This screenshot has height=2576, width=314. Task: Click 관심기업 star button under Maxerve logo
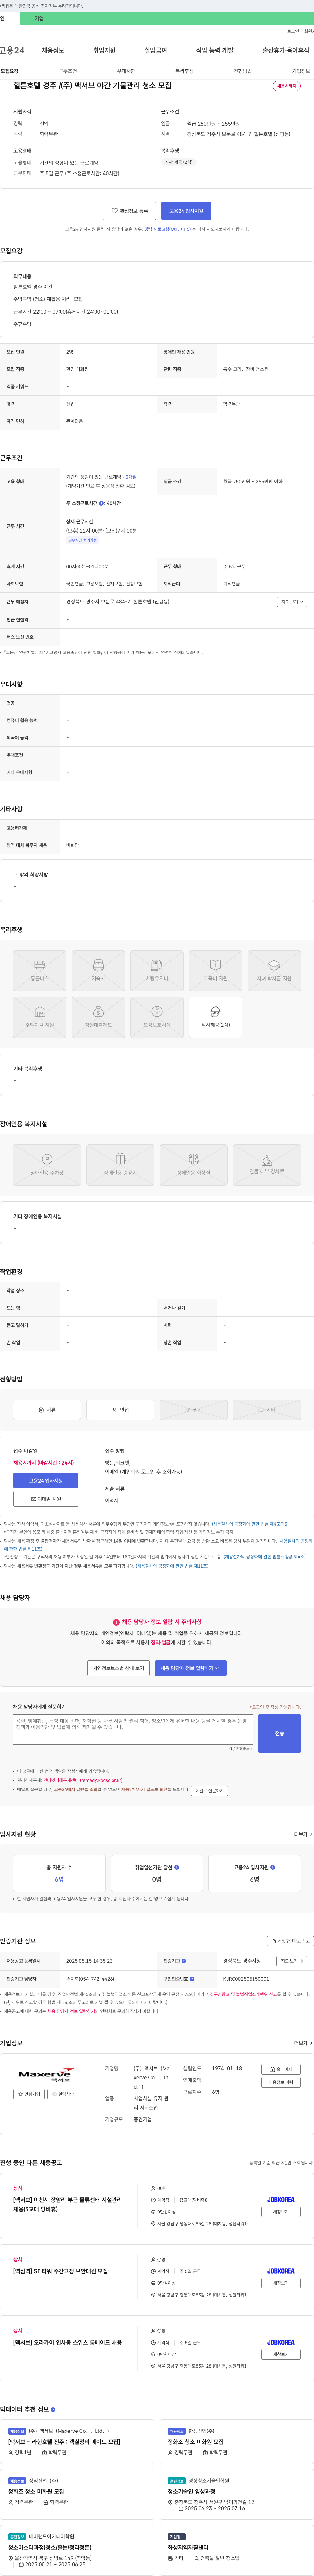pyautogui.click(x=29, y=2094)
